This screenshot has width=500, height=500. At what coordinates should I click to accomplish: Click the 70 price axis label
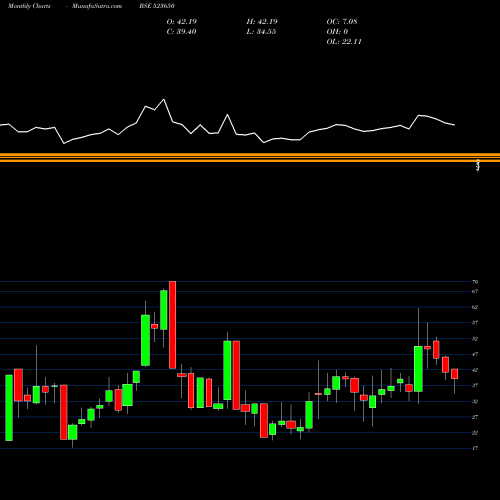pyautogui.click(x=475, y=282)
